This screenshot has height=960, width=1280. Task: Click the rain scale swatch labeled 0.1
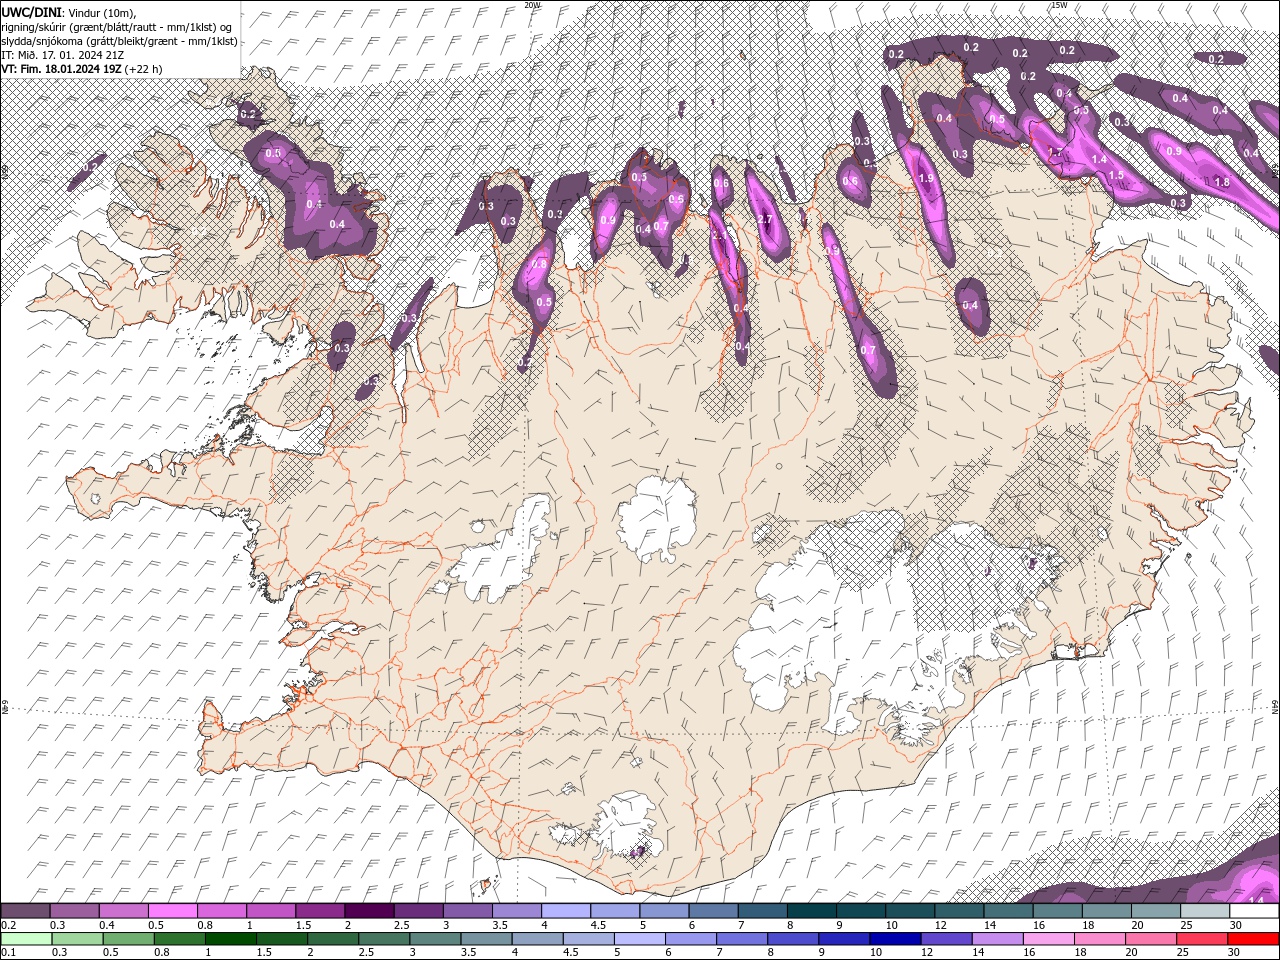point(26,938)
